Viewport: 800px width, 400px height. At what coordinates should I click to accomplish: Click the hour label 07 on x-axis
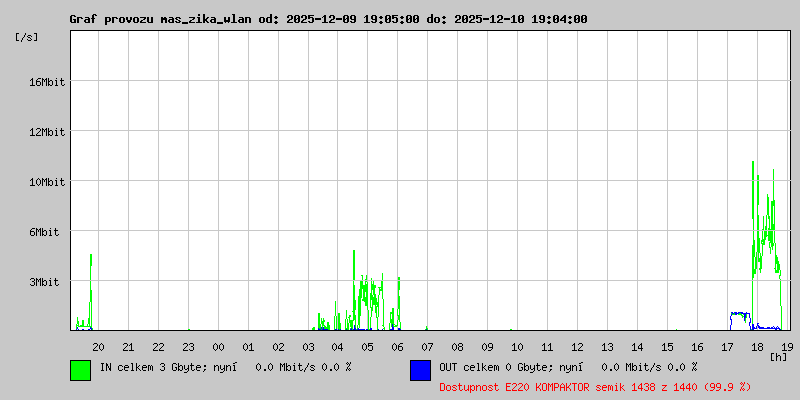tap(428, 347)
